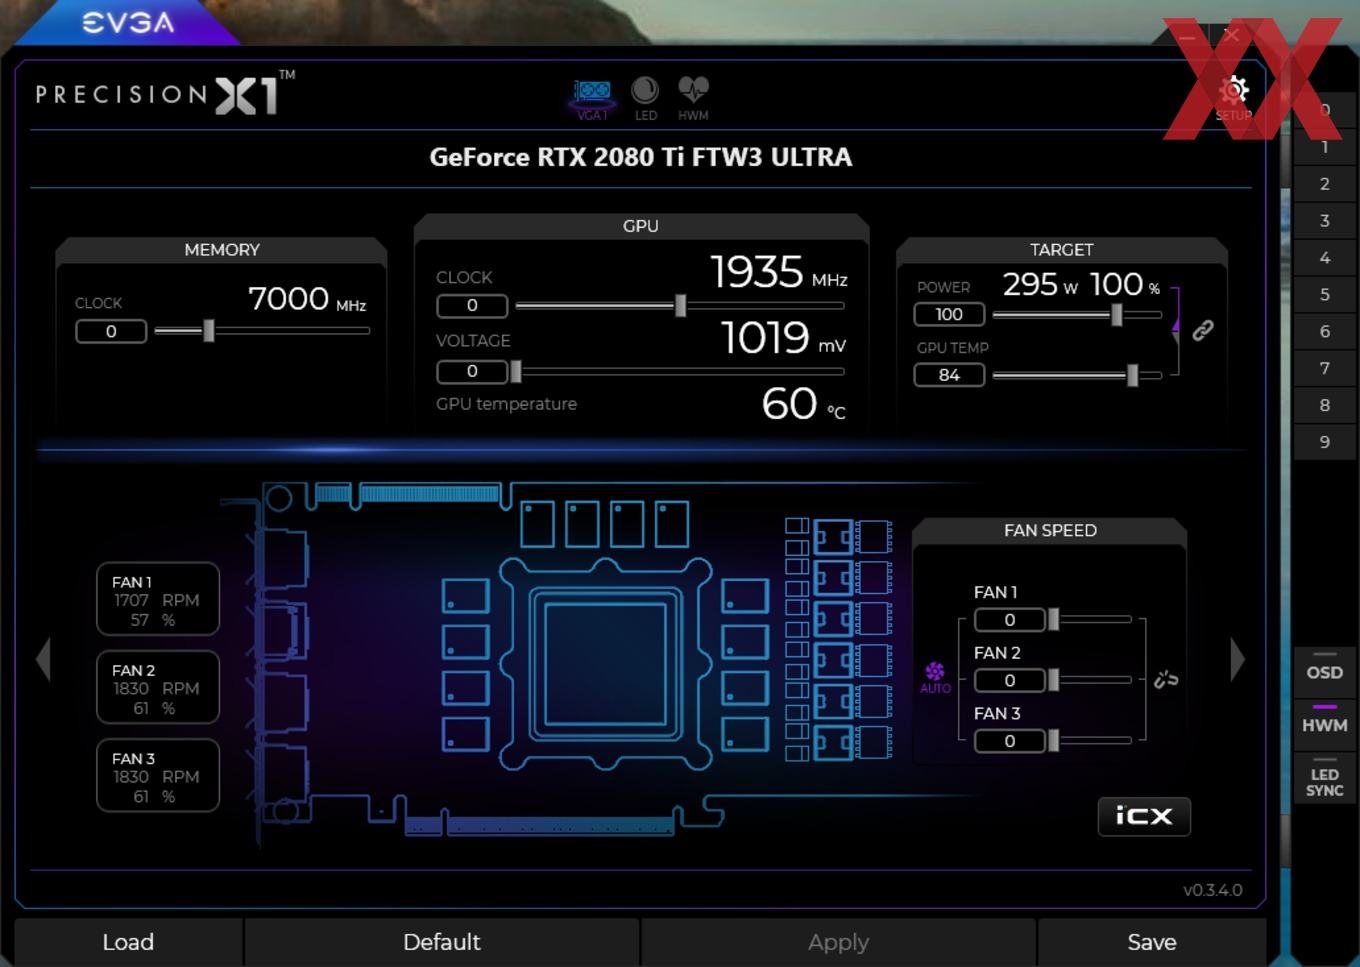Go to the next page arrow
The width and height of the screenshot is (1360, 967).
1238,660
